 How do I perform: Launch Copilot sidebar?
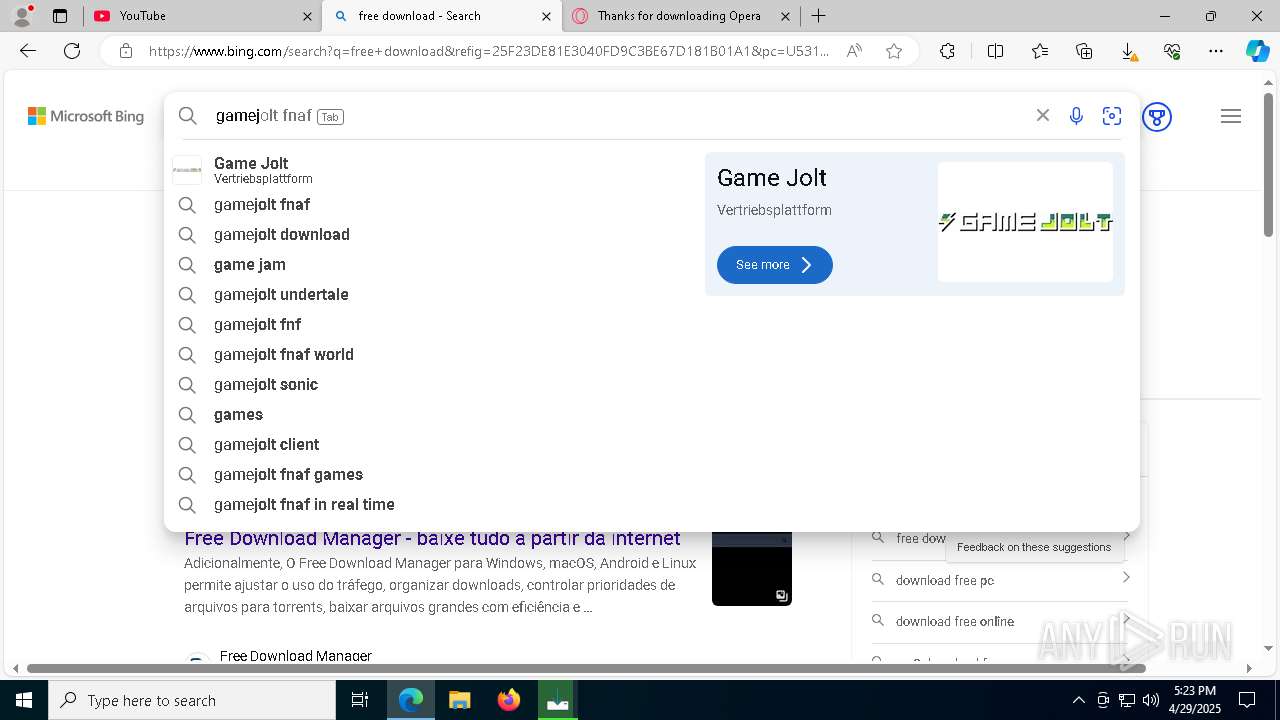tap(1257, 51)
